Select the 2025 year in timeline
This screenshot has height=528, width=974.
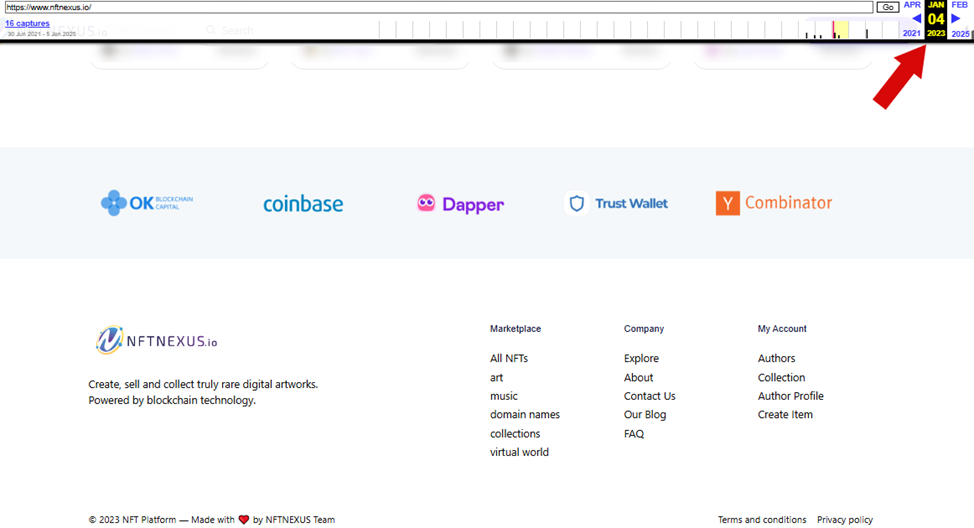(x=960, y=34)
